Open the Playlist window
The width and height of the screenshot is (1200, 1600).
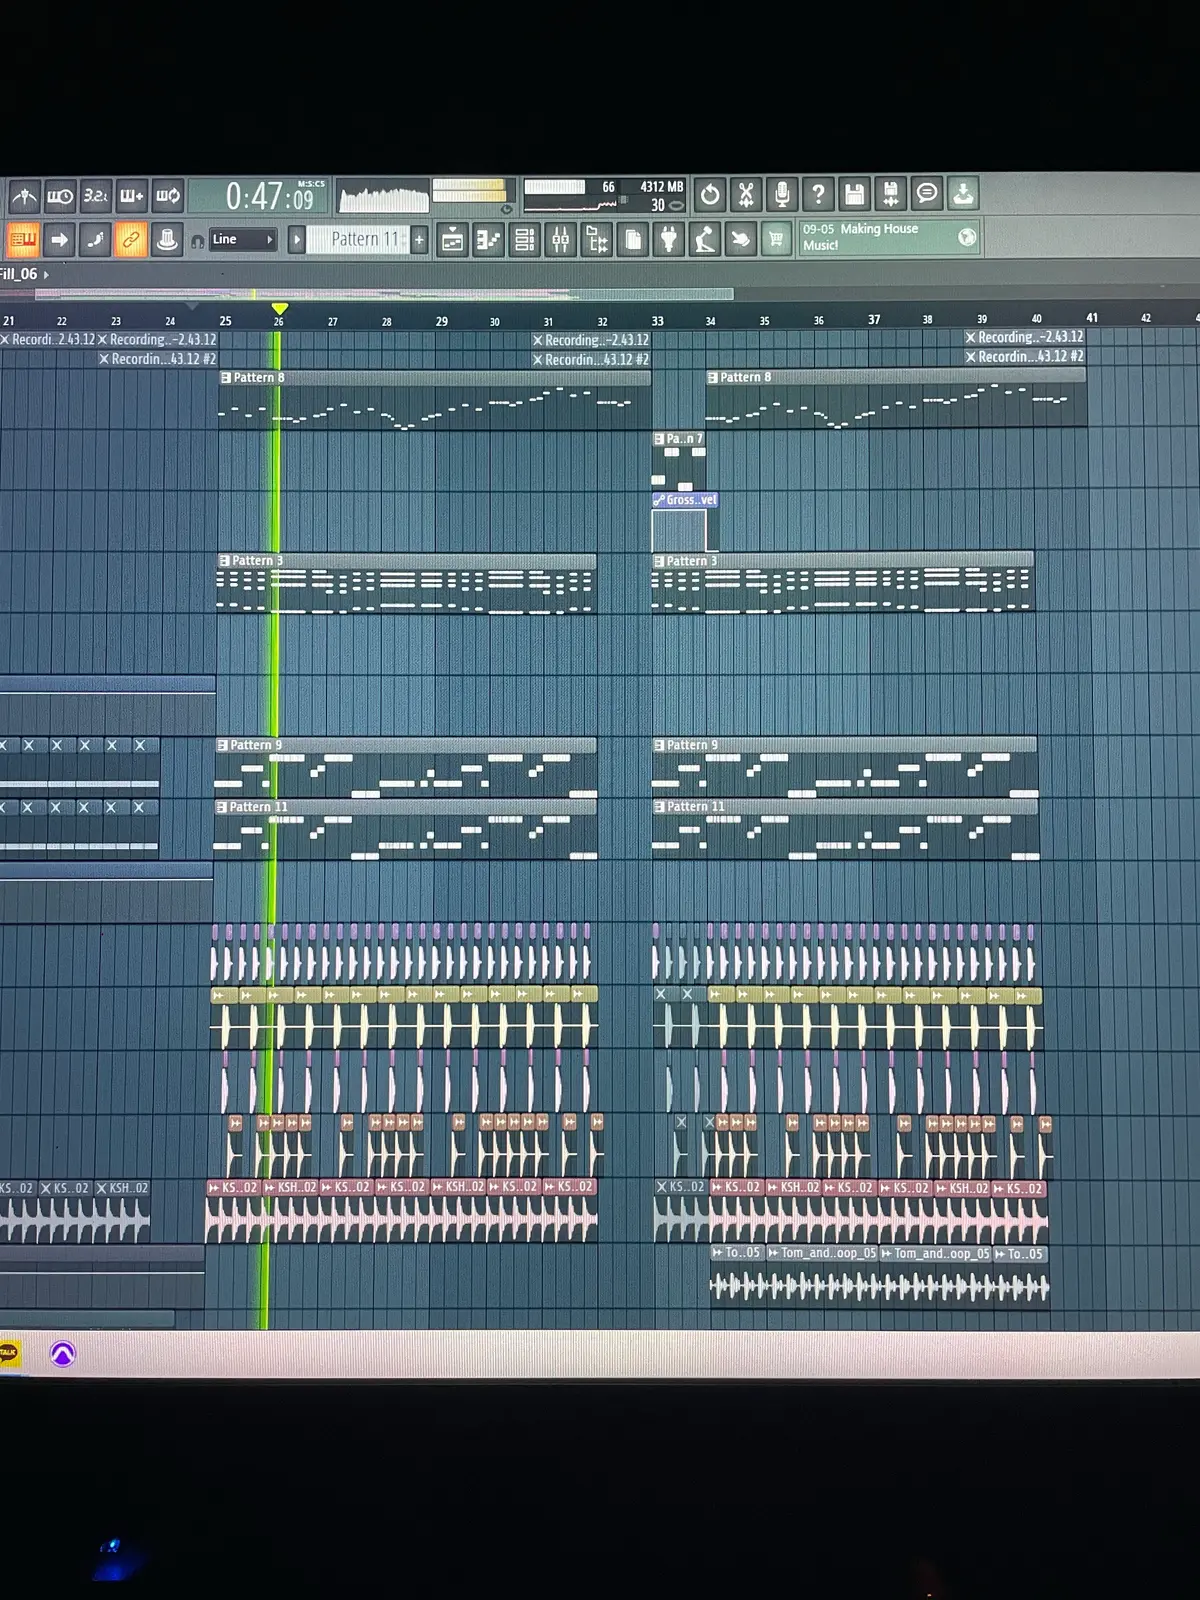click(453, 239)
